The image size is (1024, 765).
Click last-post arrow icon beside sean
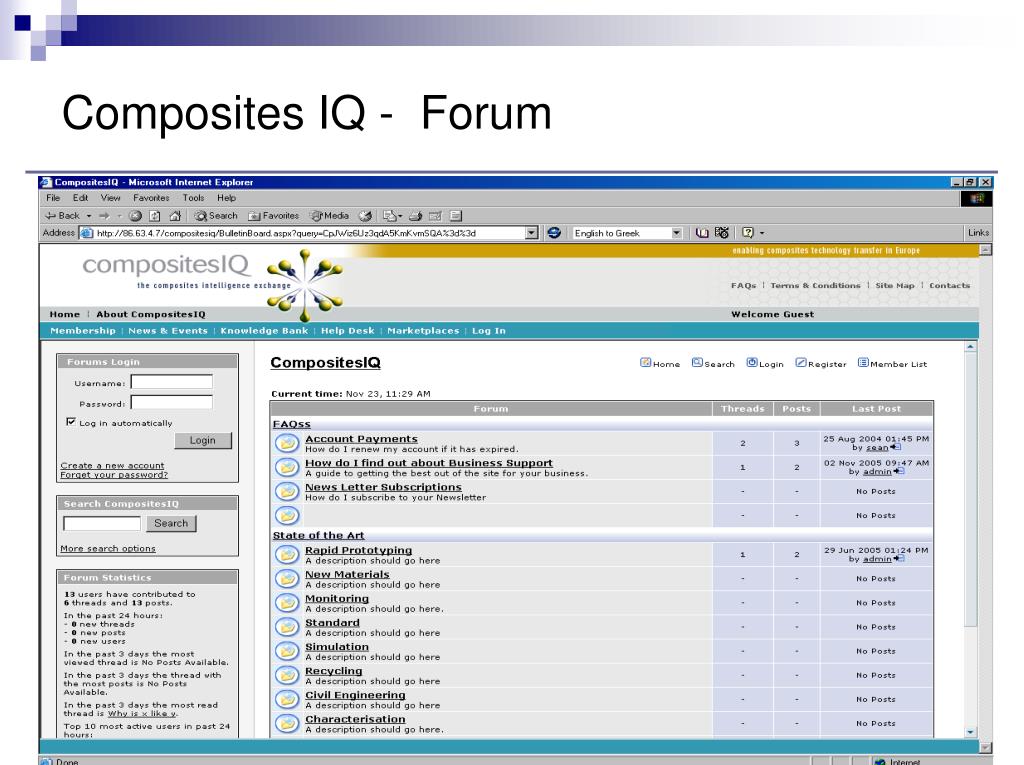coord(895,448)
